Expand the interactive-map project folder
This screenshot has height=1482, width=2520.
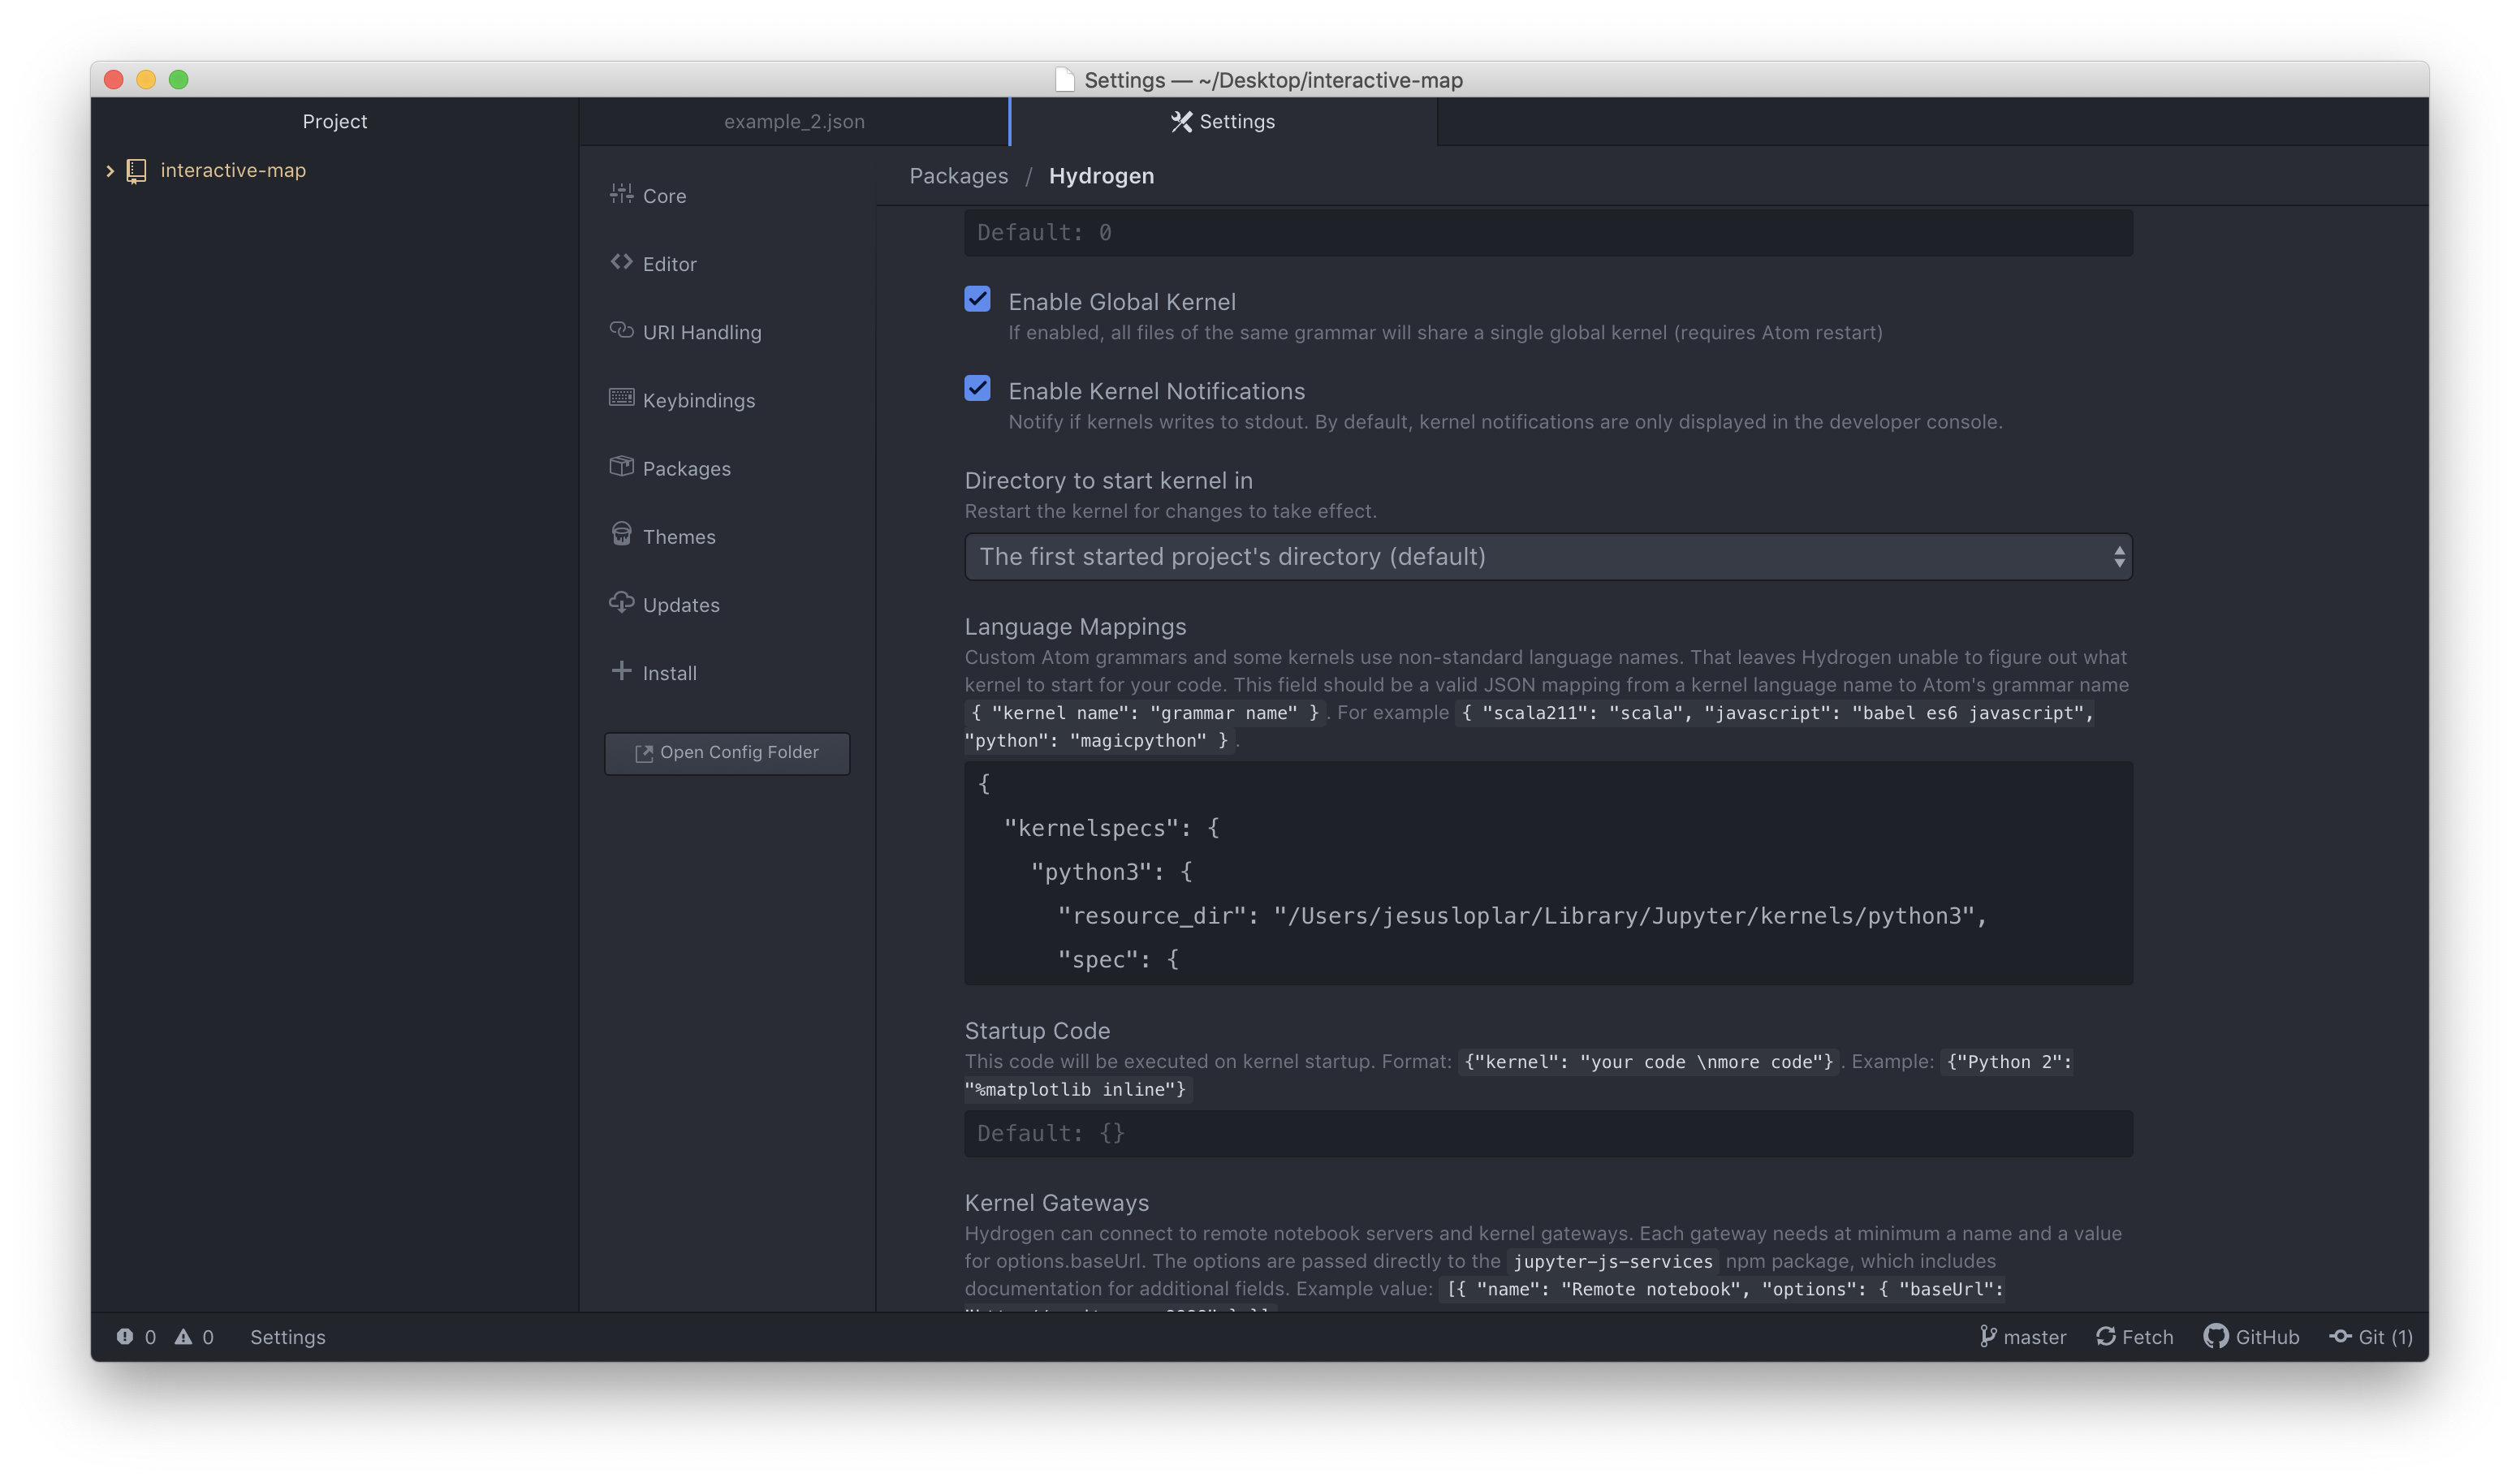point(110,170)
